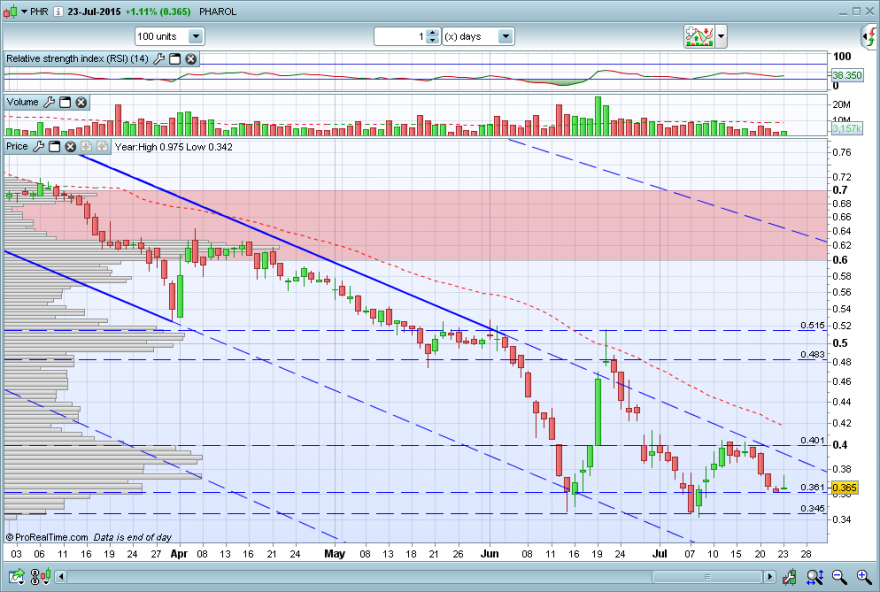Open the share/export chart icon

point(17,576)
